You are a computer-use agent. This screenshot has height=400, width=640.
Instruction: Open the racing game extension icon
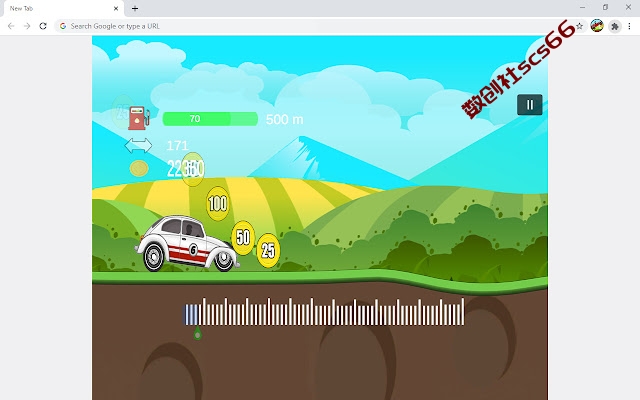[597, 26]
